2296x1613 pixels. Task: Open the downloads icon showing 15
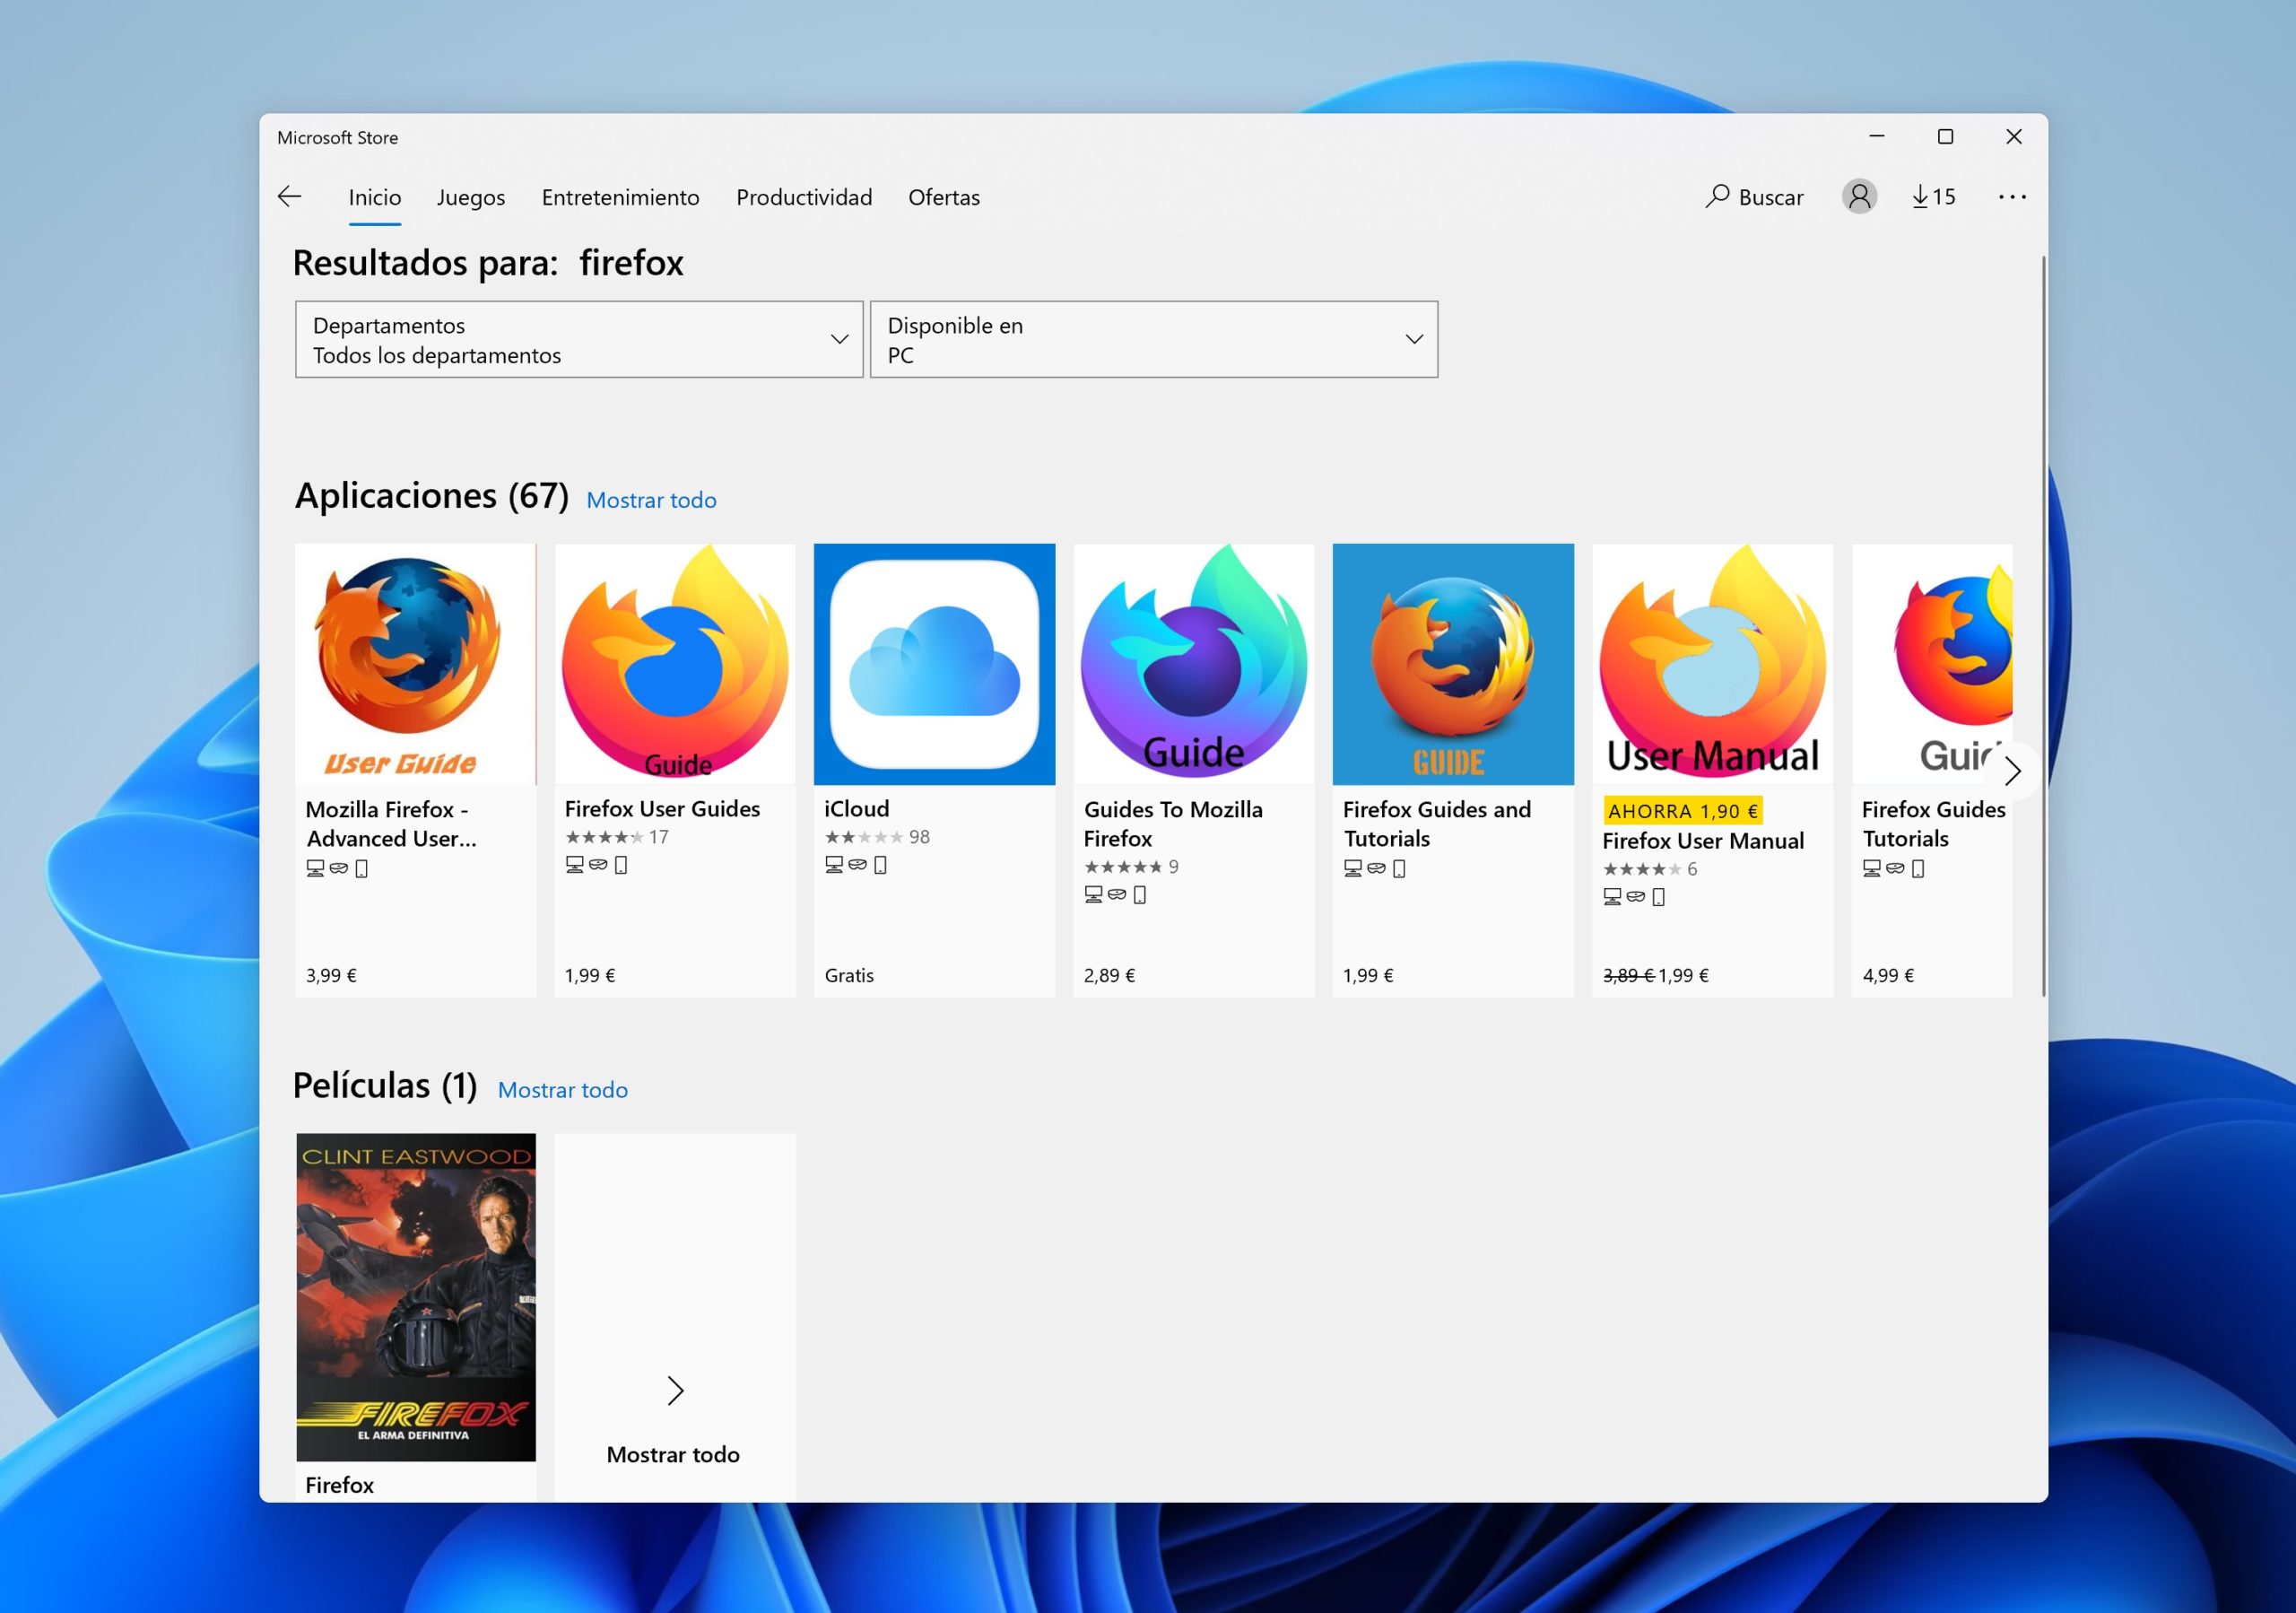pyautogui.click(x=1933, y=197)
